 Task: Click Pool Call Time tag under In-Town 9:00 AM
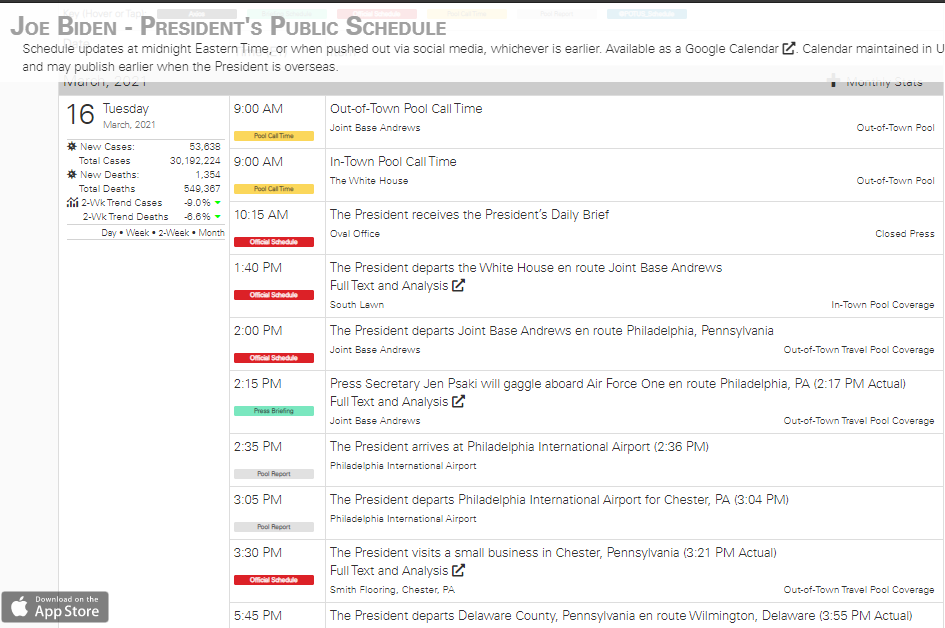pos(274,189)
